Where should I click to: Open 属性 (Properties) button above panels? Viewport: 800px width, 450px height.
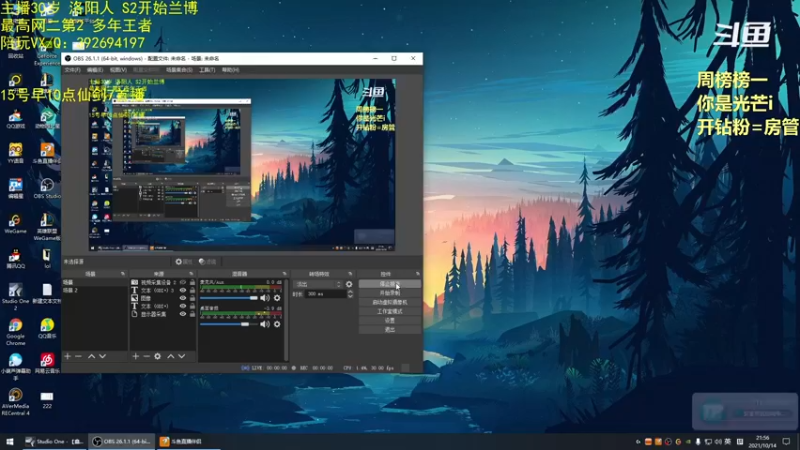coord(184,262)
